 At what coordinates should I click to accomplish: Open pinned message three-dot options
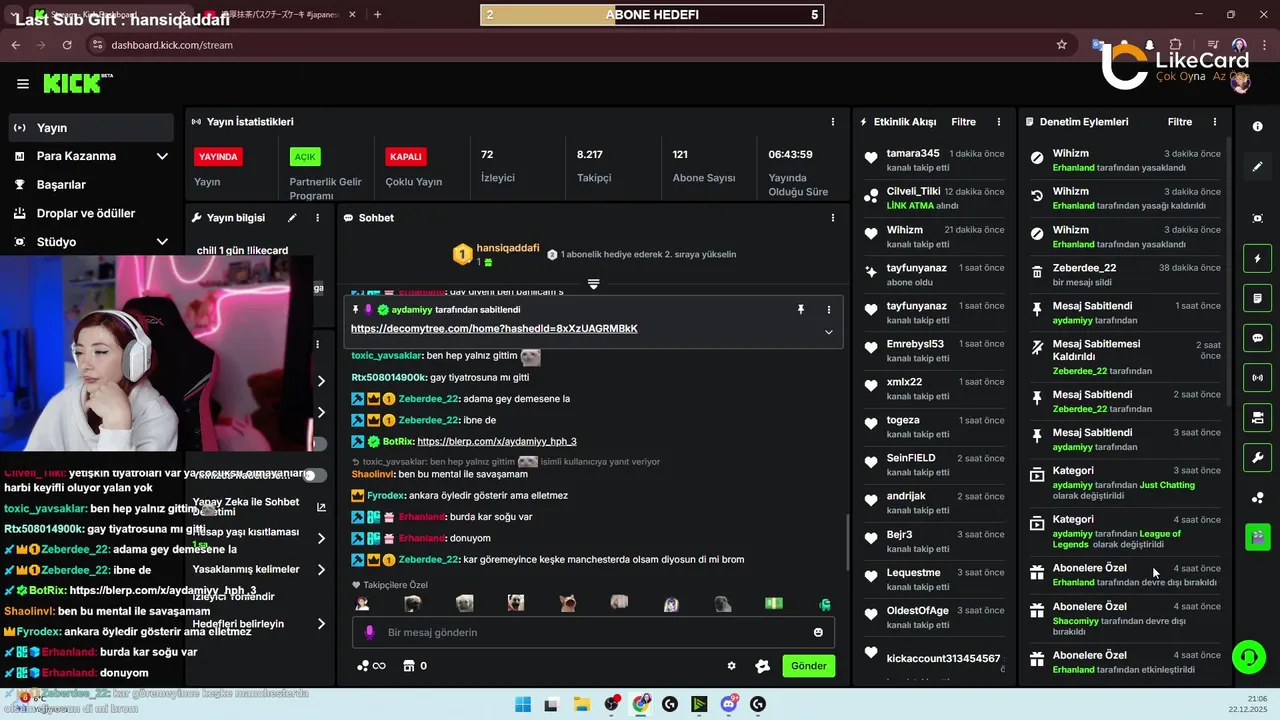(x=828, y=310)
